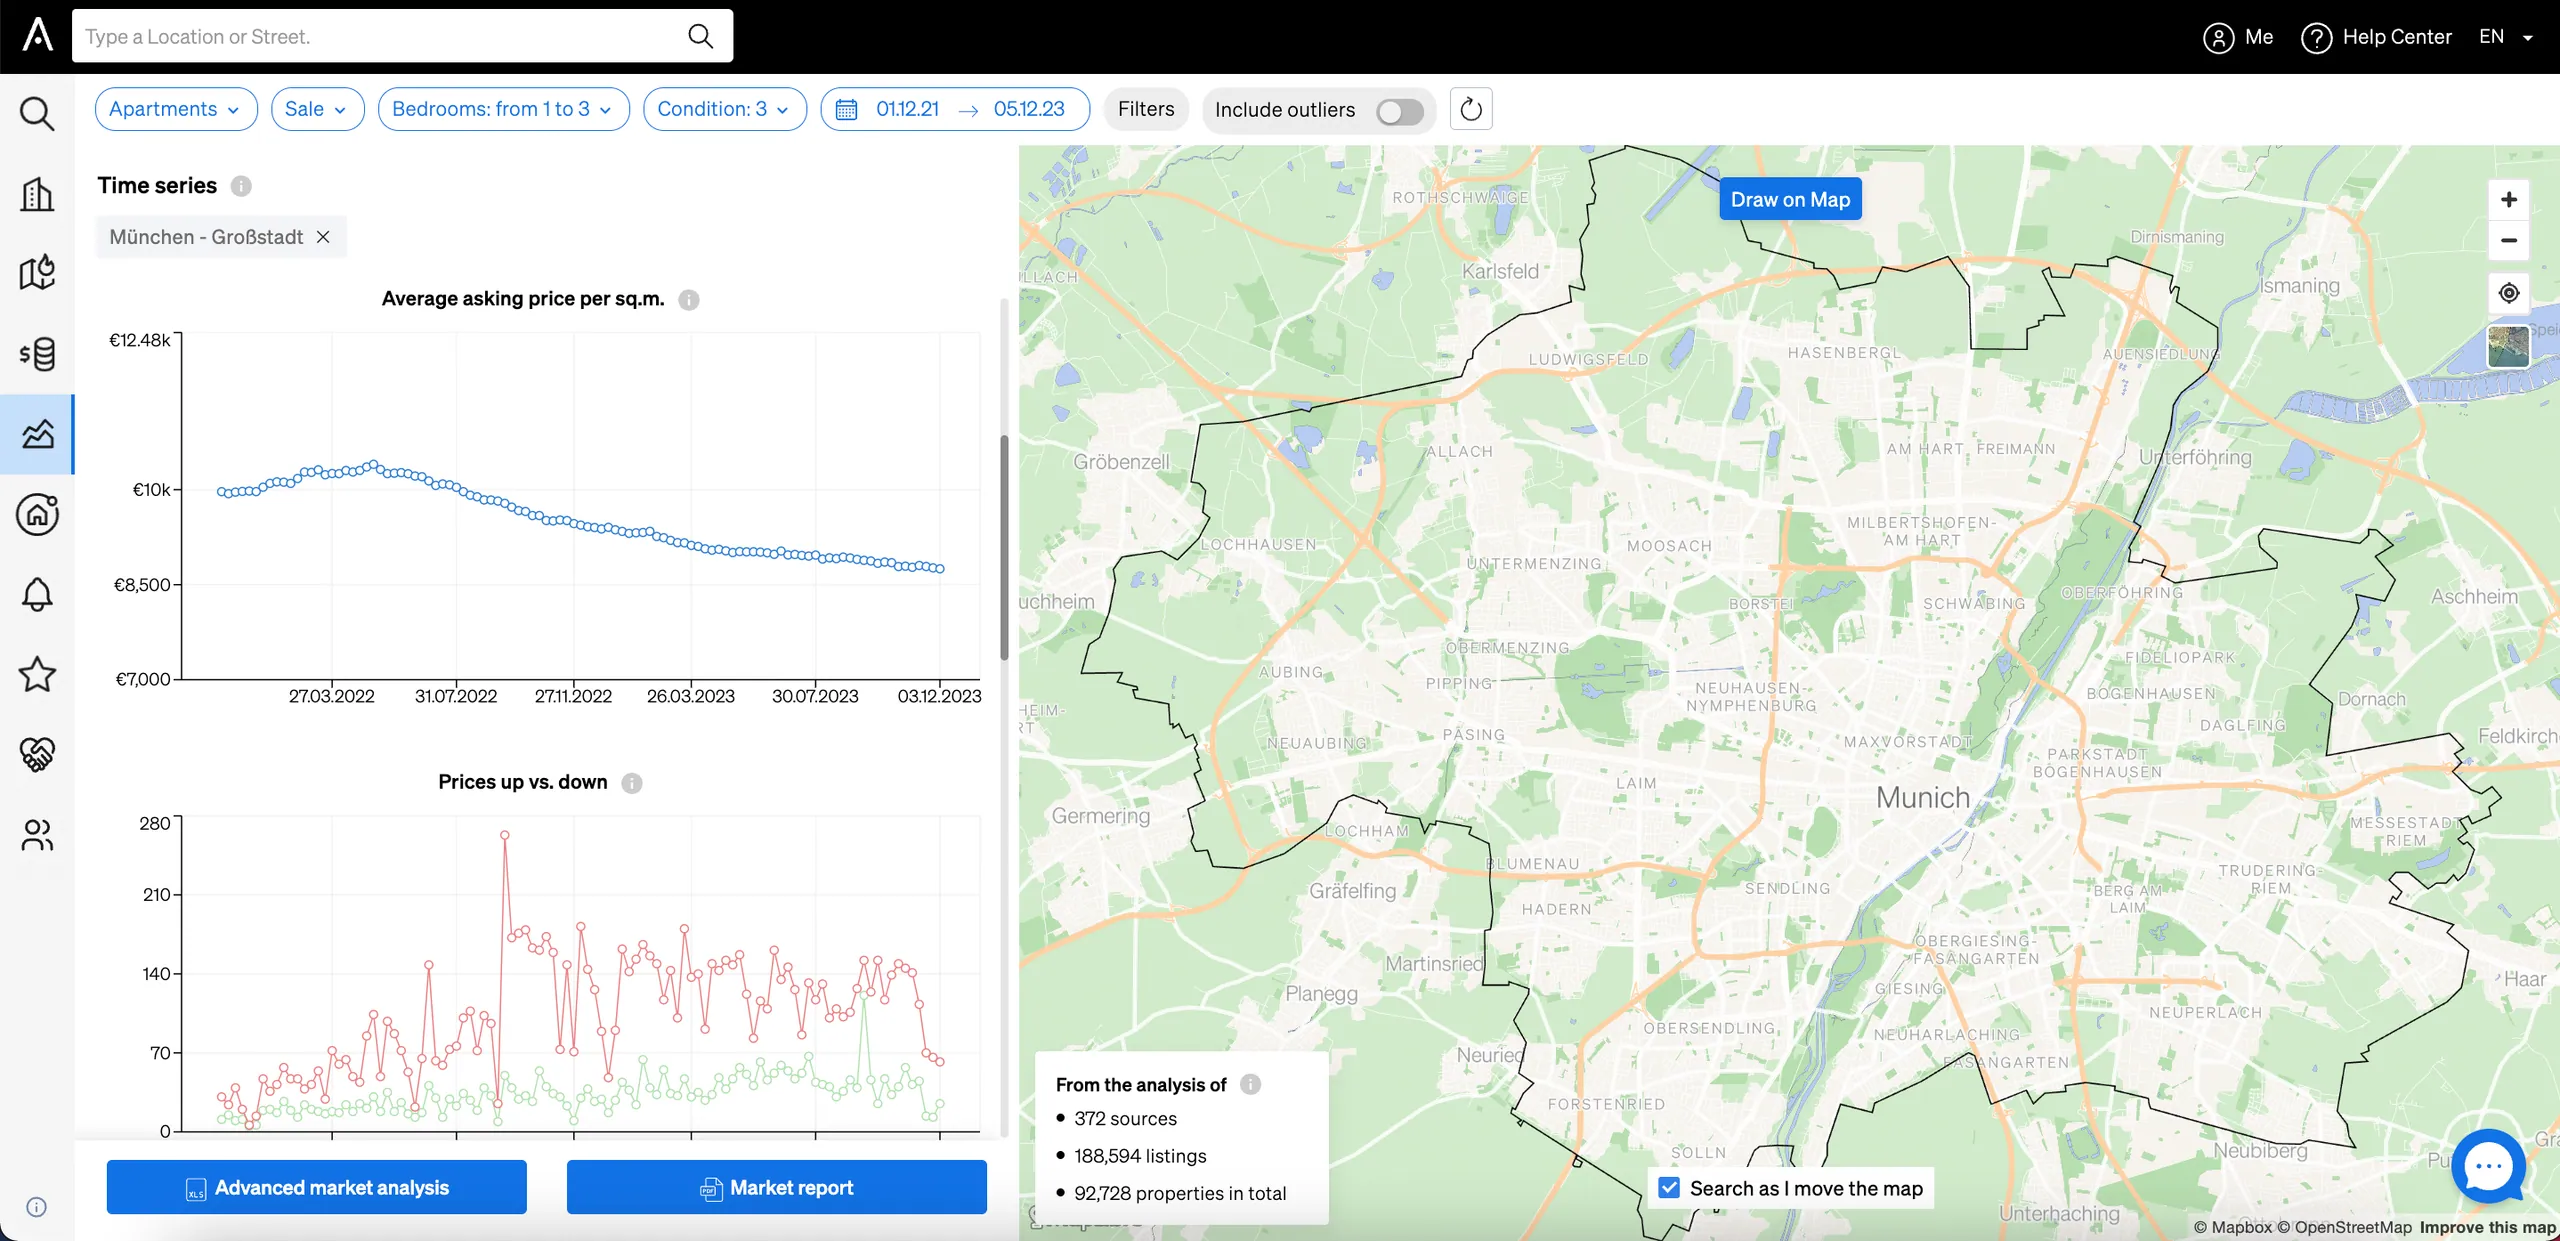Click info icon beside From the analysis of

(x=1250, y=1085)
